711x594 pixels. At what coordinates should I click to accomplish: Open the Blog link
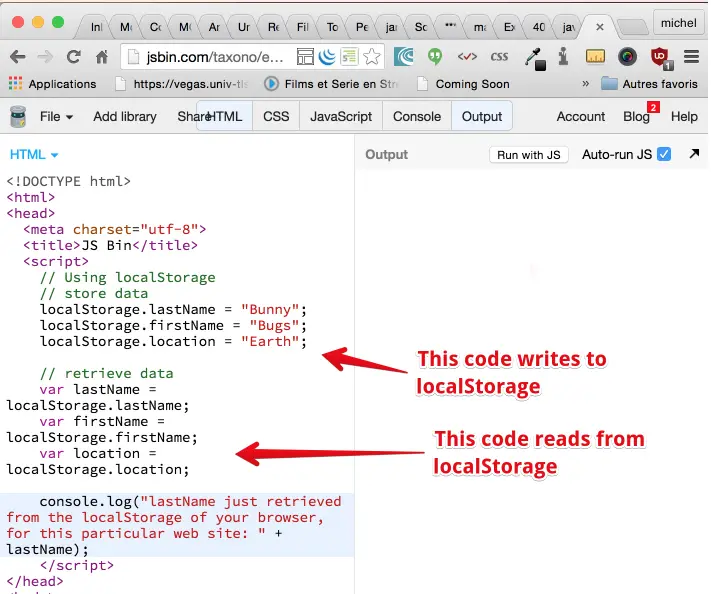636,116
